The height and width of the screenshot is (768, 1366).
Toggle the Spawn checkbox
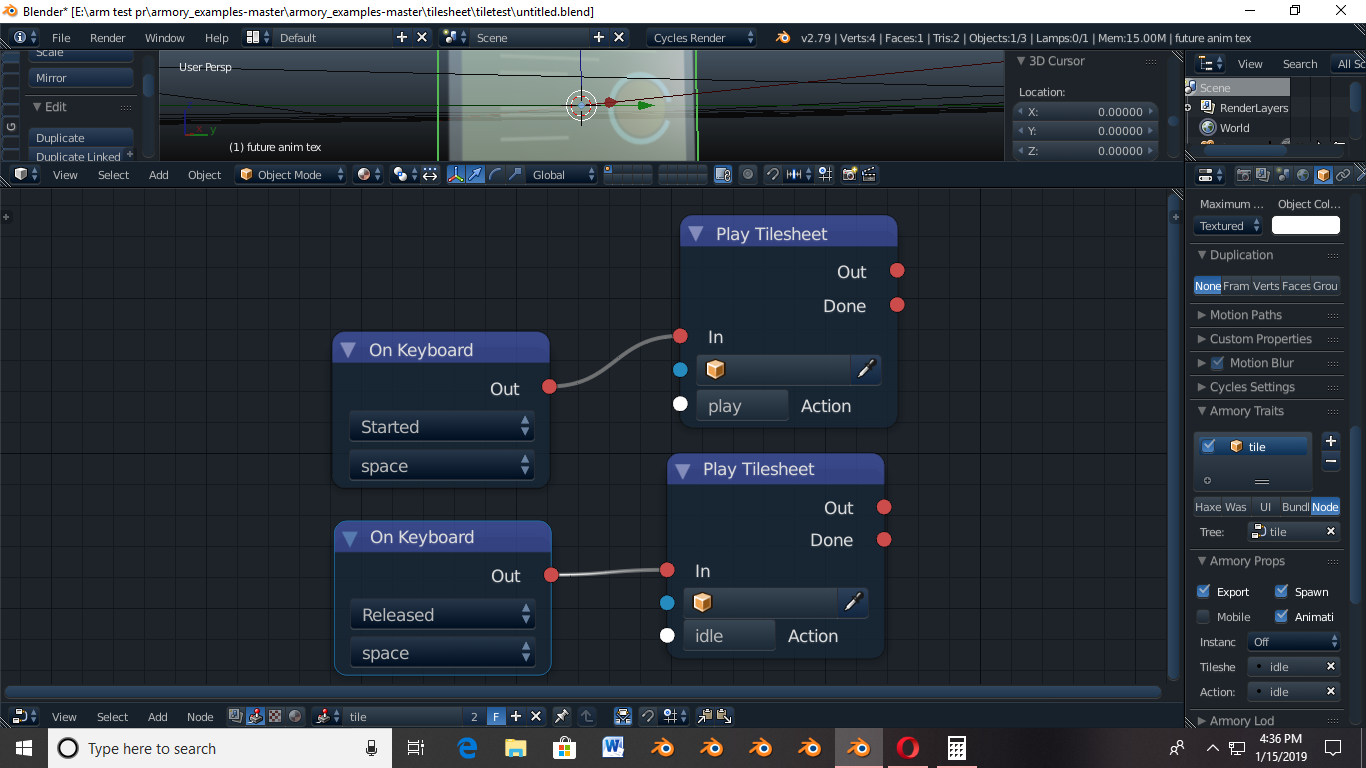point(1281,591)
